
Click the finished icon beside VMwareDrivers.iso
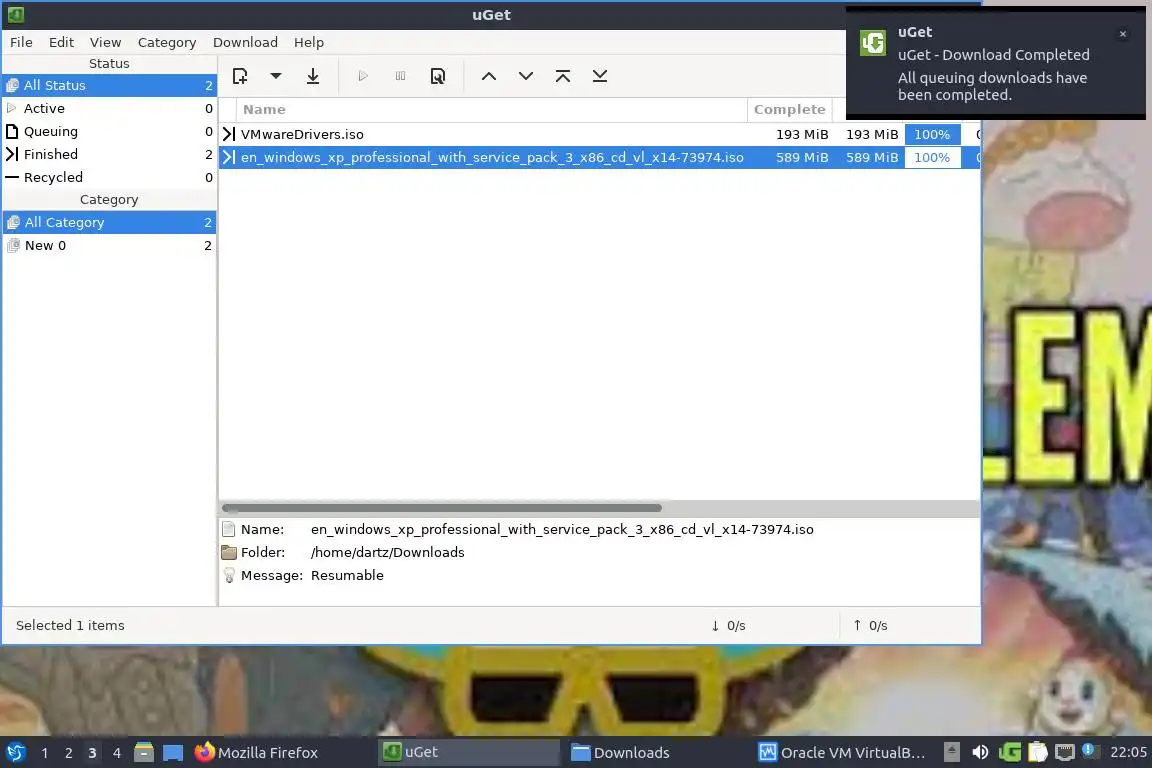(228, 134)
